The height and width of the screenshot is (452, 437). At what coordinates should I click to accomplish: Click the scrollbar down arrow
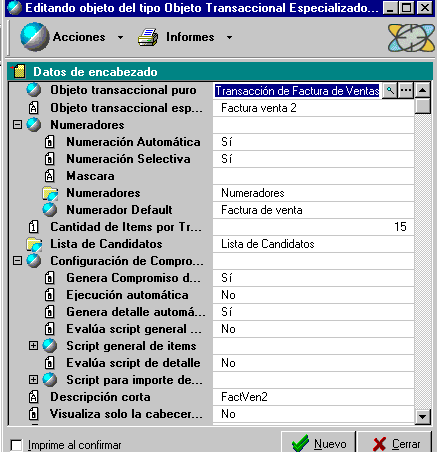[x=423, y=417]
